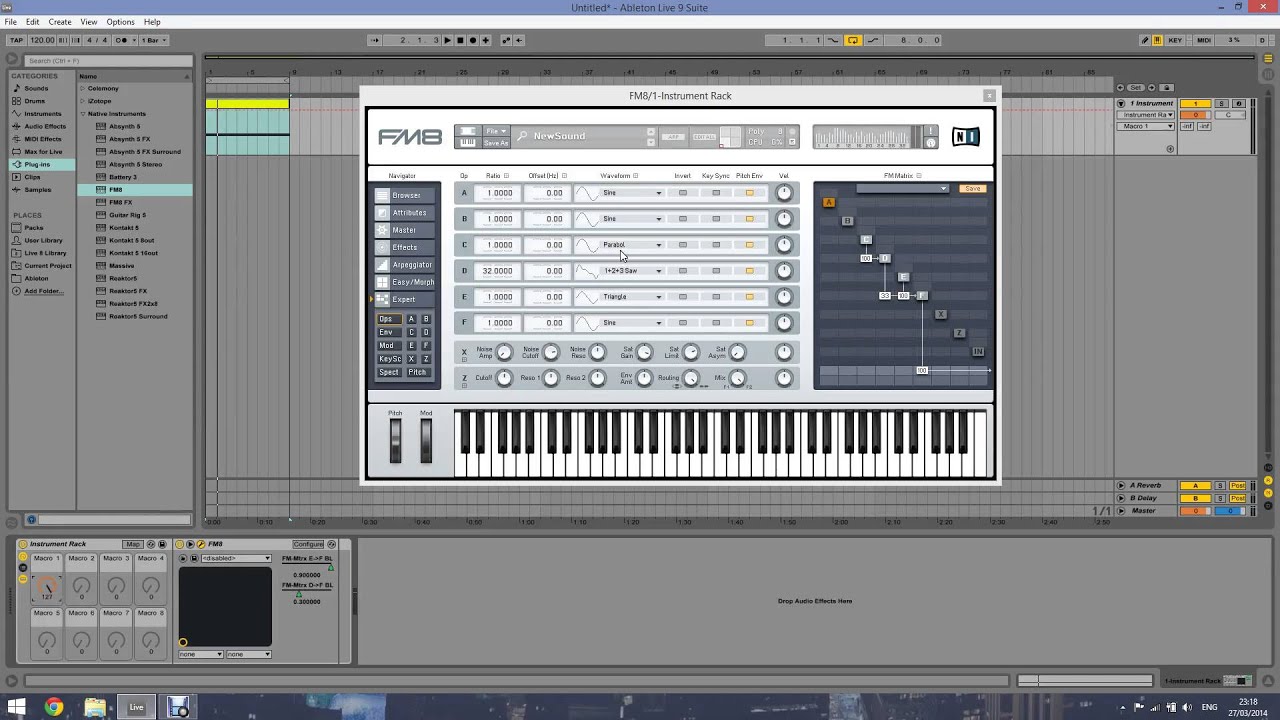The image size is (1280, 720).
Task: Open the Create menu
Action: [x=60, y=22]
